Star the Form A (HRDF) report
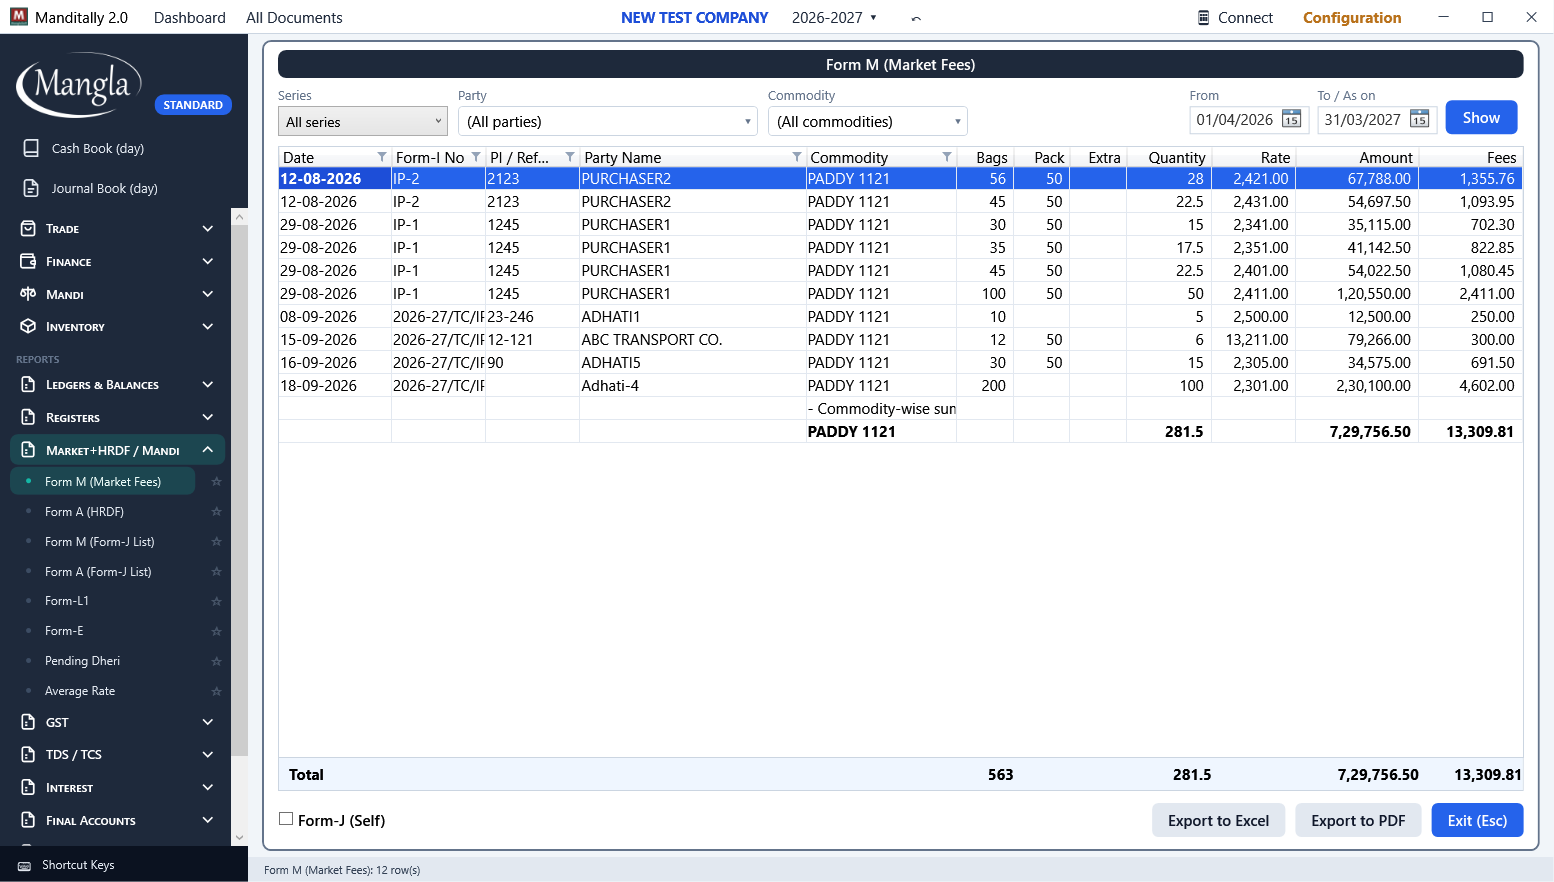Screen dimensions: 1554x882 click(x=216, y=512)
